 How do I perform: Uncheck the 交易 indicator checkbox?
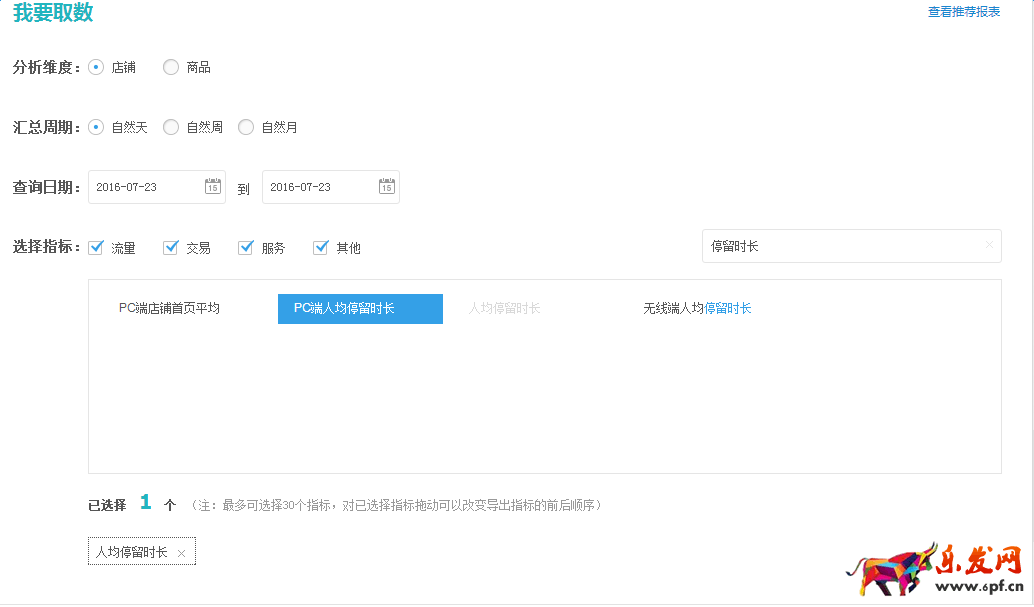coord(171,247)
